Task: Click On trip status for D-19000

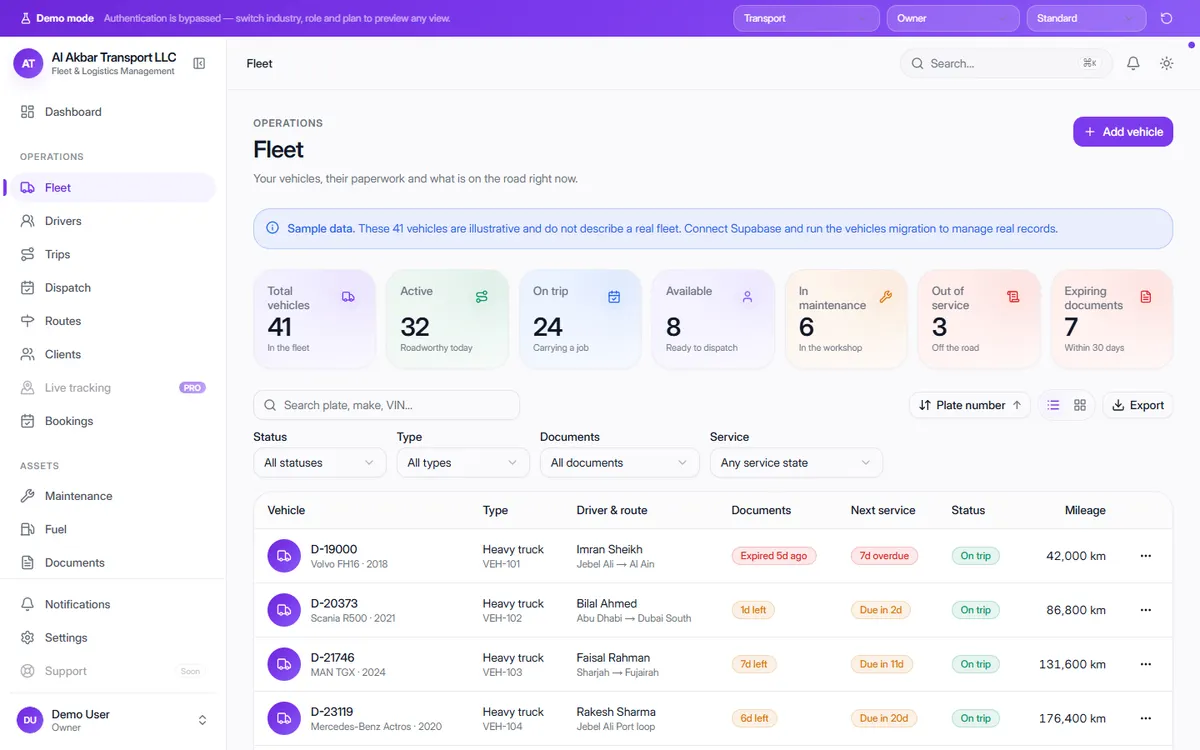Action: 976,556
